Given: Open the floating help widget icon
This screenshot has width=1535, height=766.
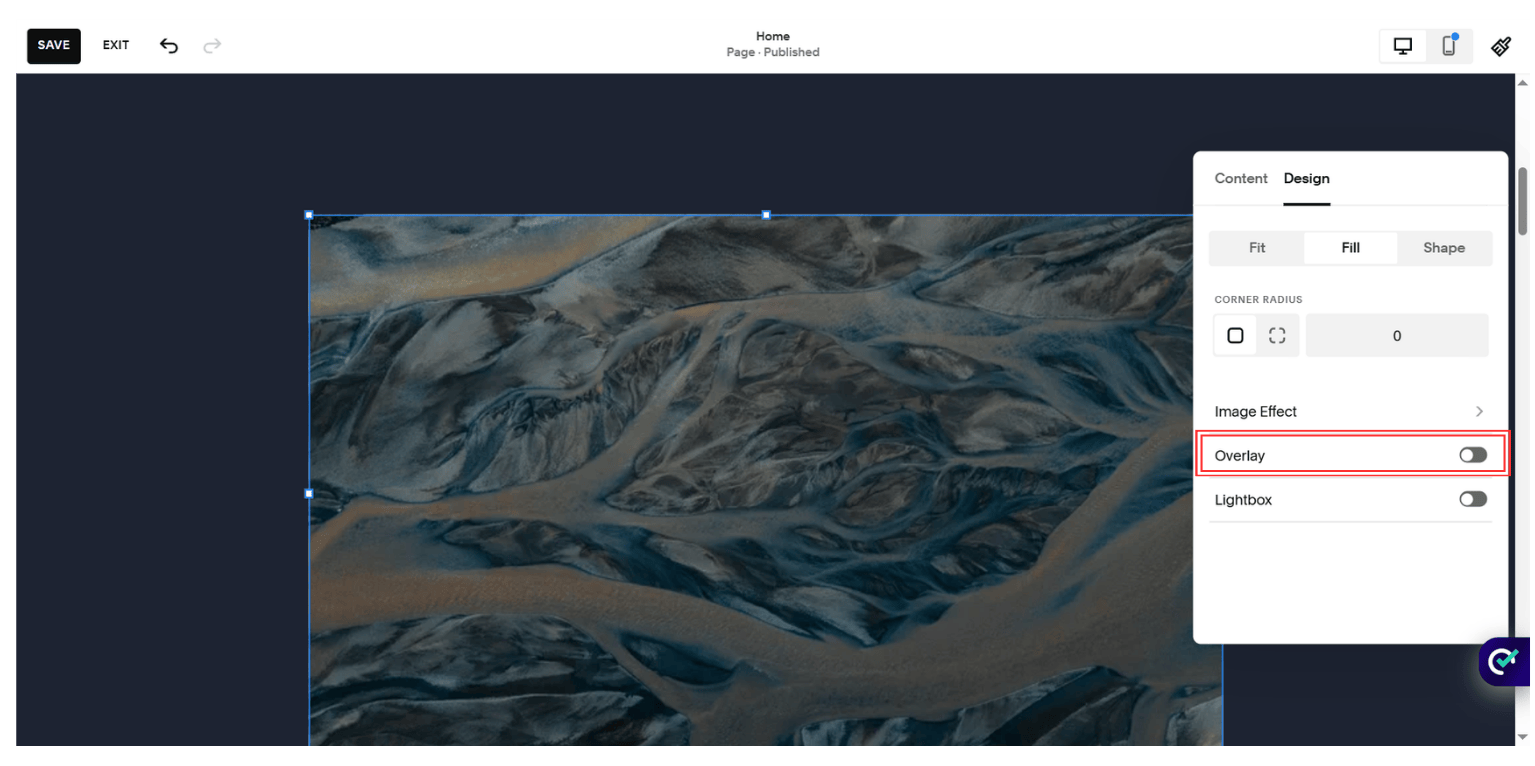Looking at the screenshot, I should coord(1504,661).
